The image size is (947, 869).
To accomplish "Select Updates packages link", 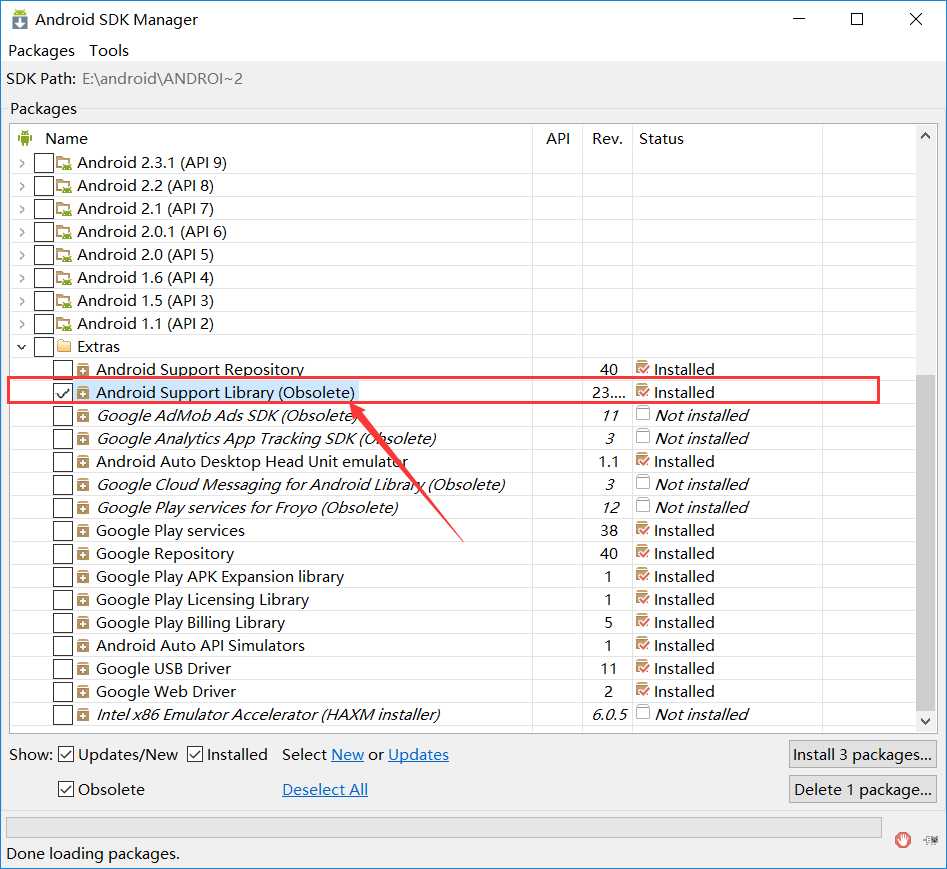I will 418,754.
